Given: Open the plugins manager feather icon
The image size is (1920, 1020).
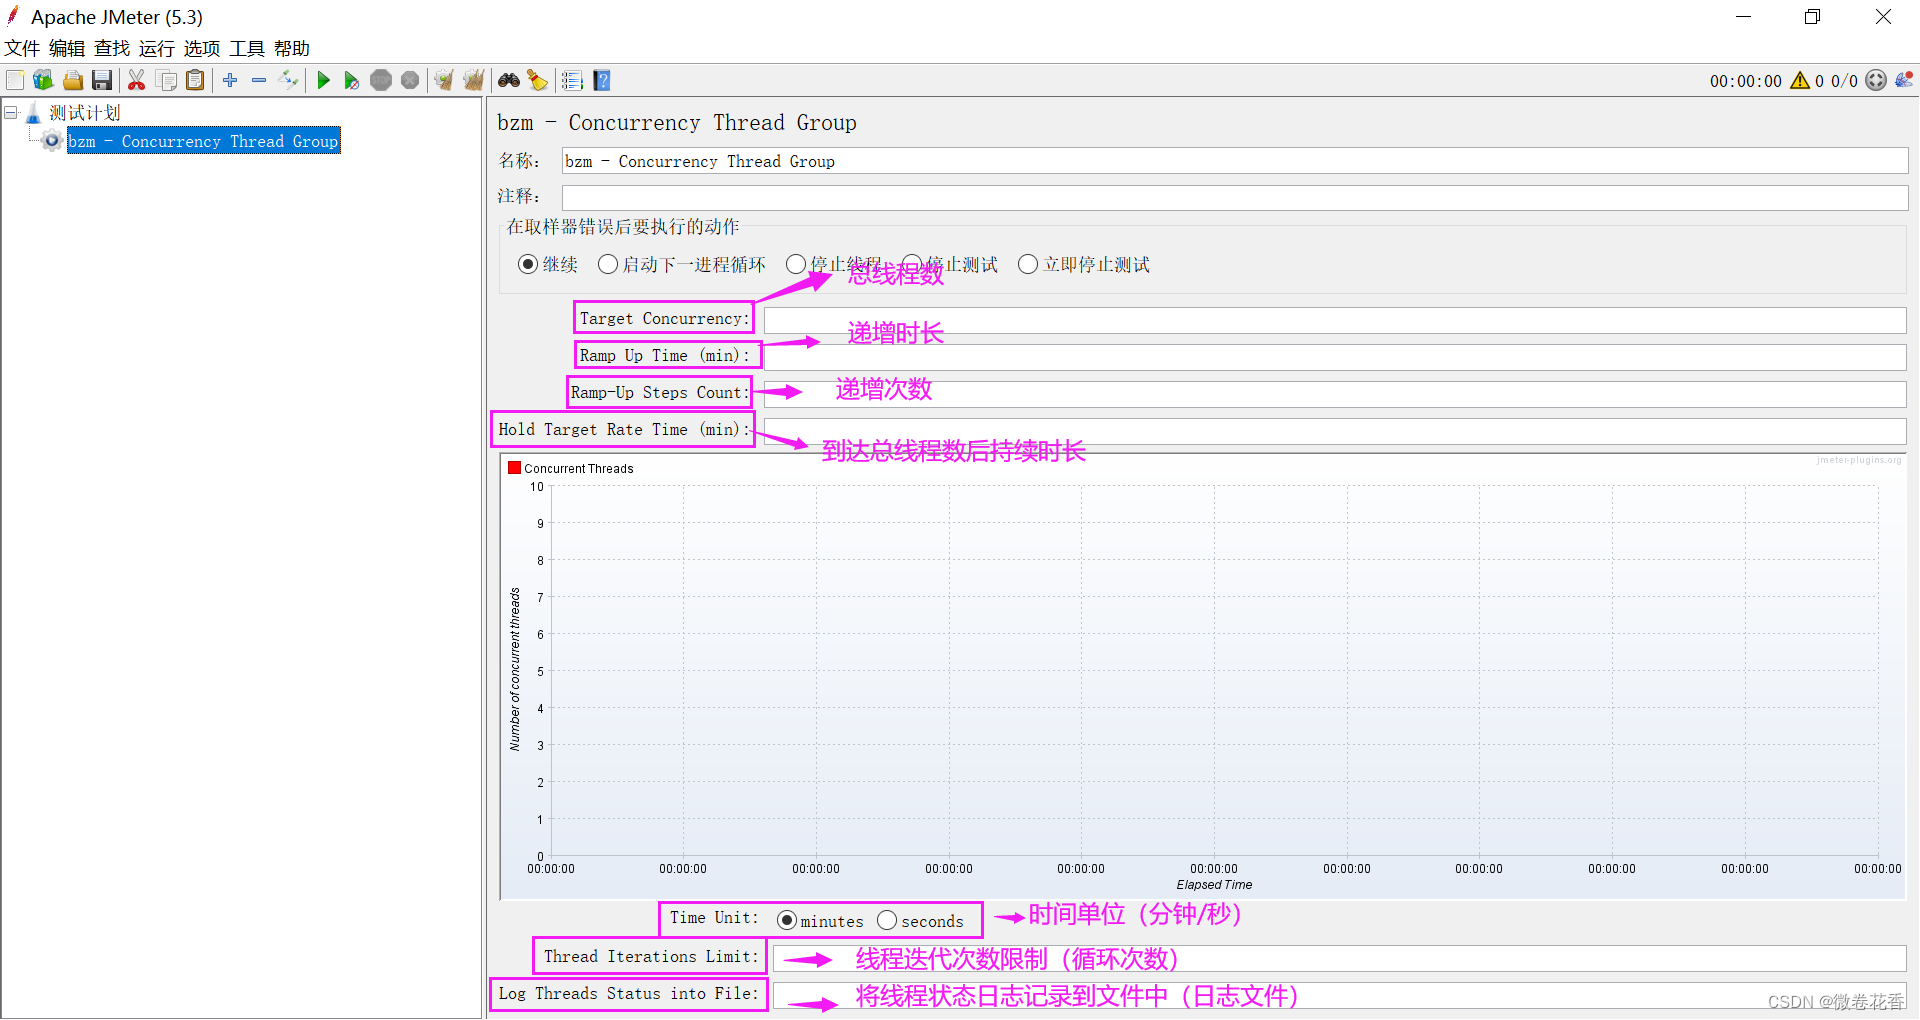Looking at the screenshot, I should point(1904,80).
